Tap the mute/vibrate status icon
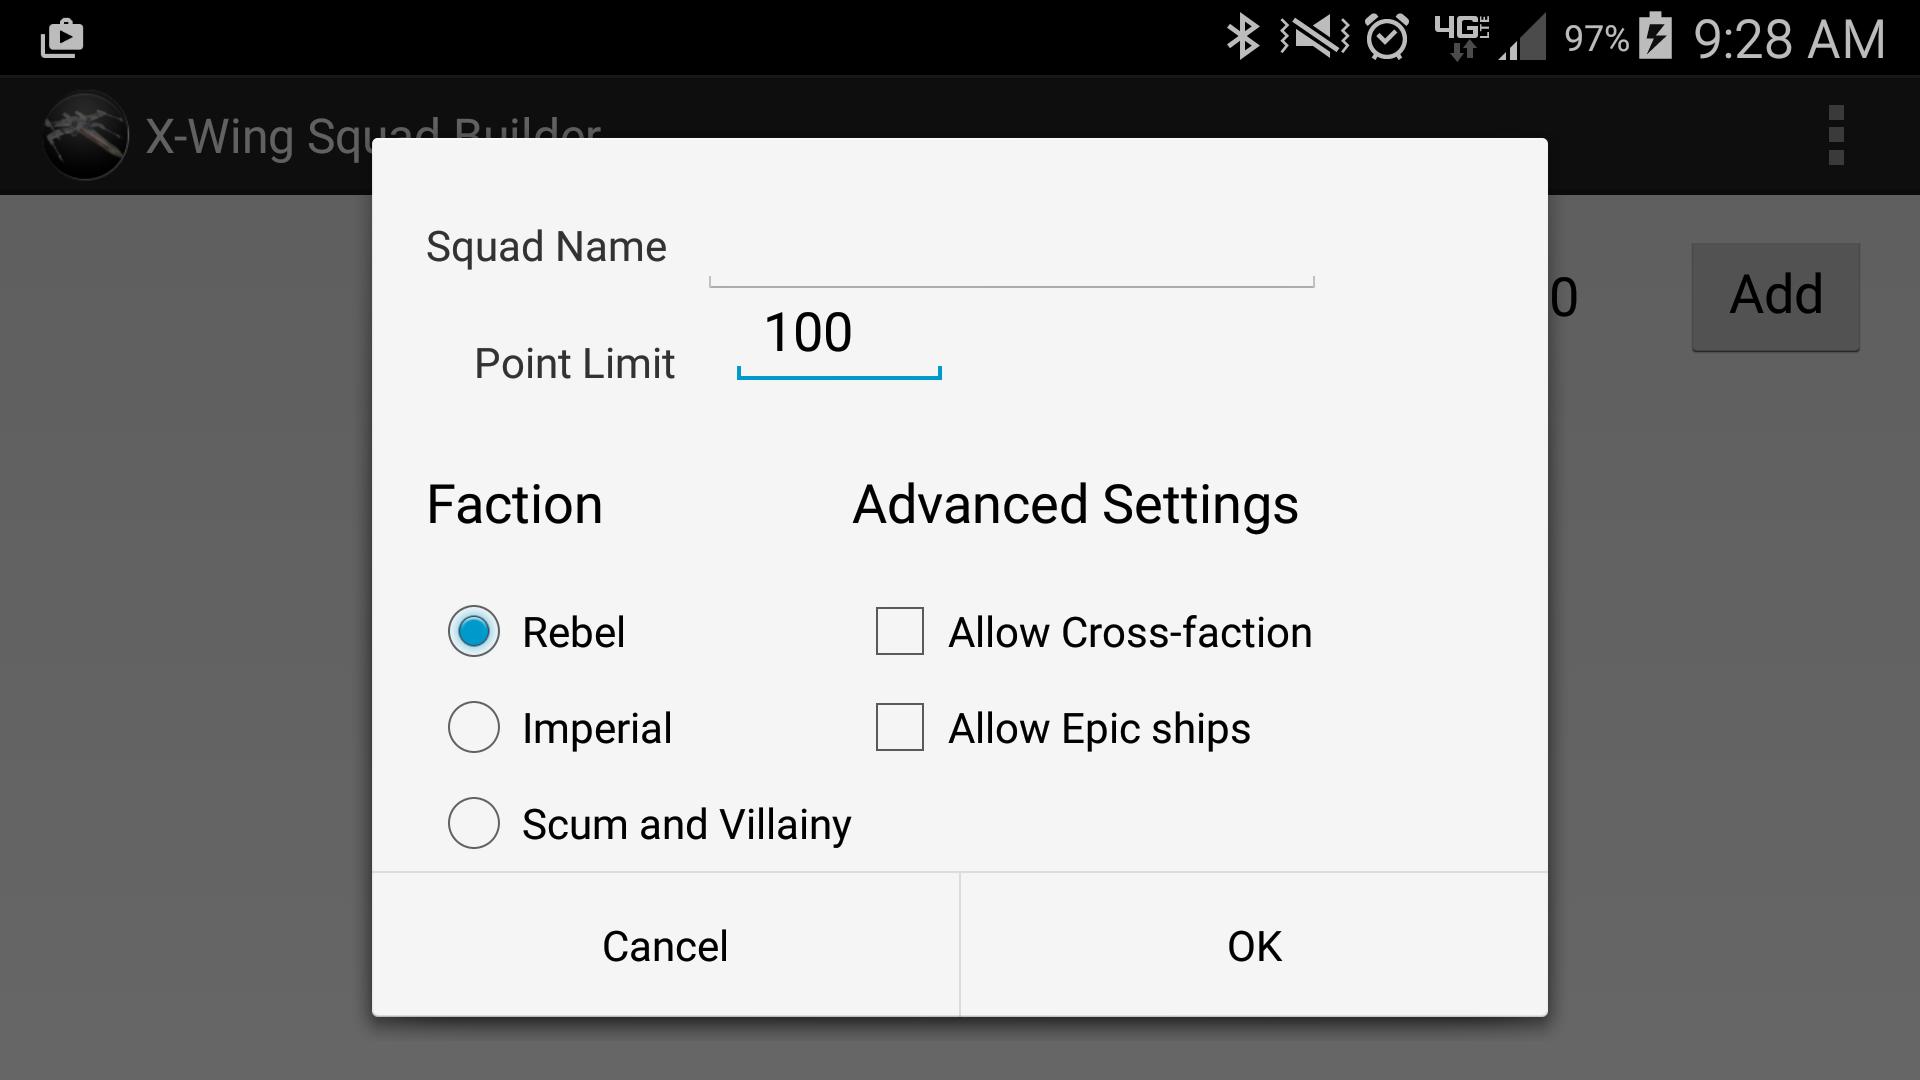The image size is (1920, 1080). click(1313, 37)
